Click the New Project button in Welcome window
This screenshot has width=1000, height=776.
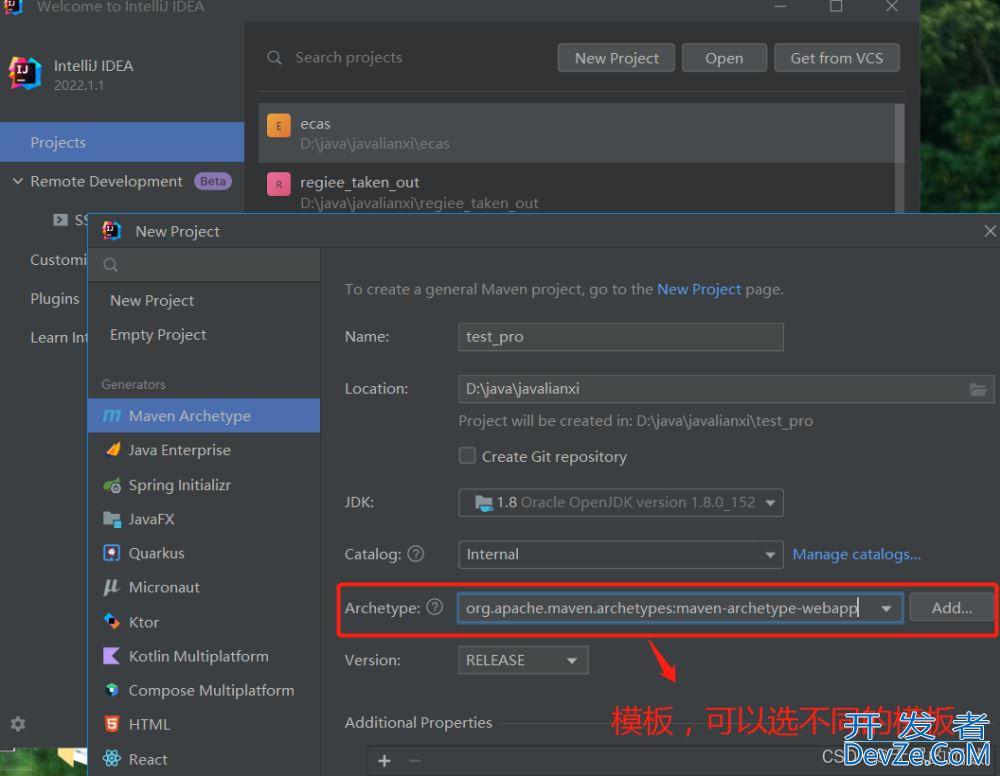click(x=616, y=58)
